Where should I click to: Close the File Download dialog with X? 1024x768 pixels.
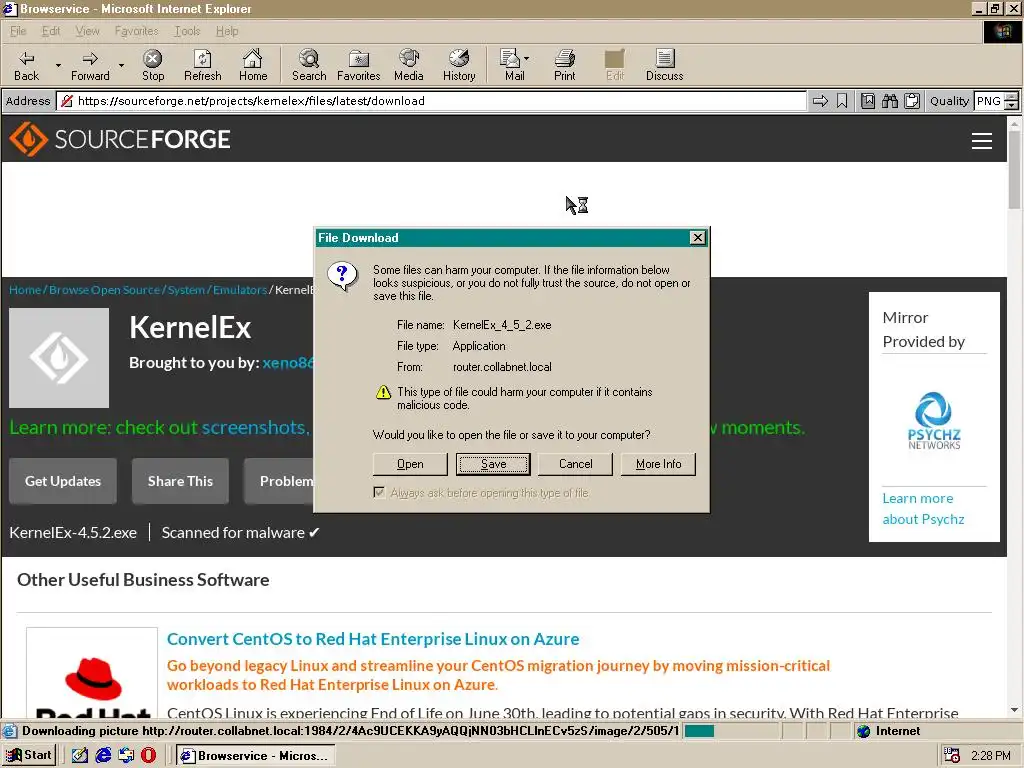click(x=697, y=238)
